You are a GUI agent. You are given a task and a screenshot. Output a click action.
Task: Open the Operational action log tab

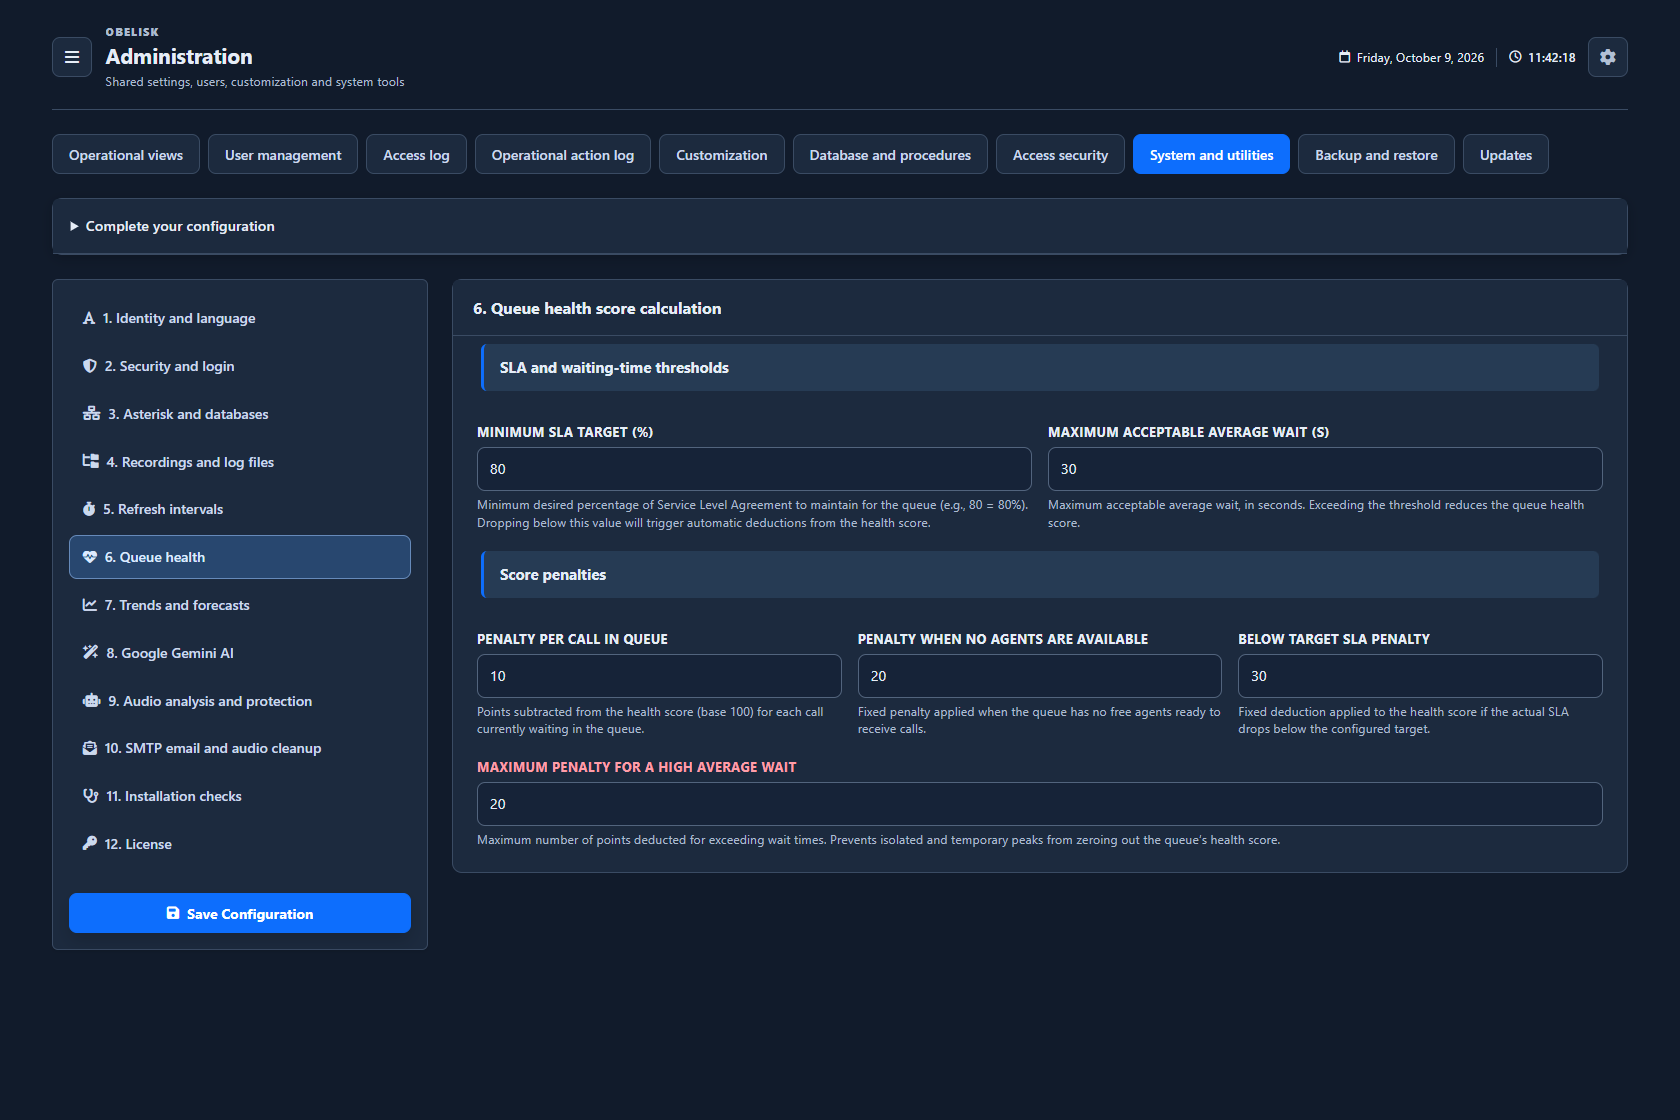coord(563,155)
